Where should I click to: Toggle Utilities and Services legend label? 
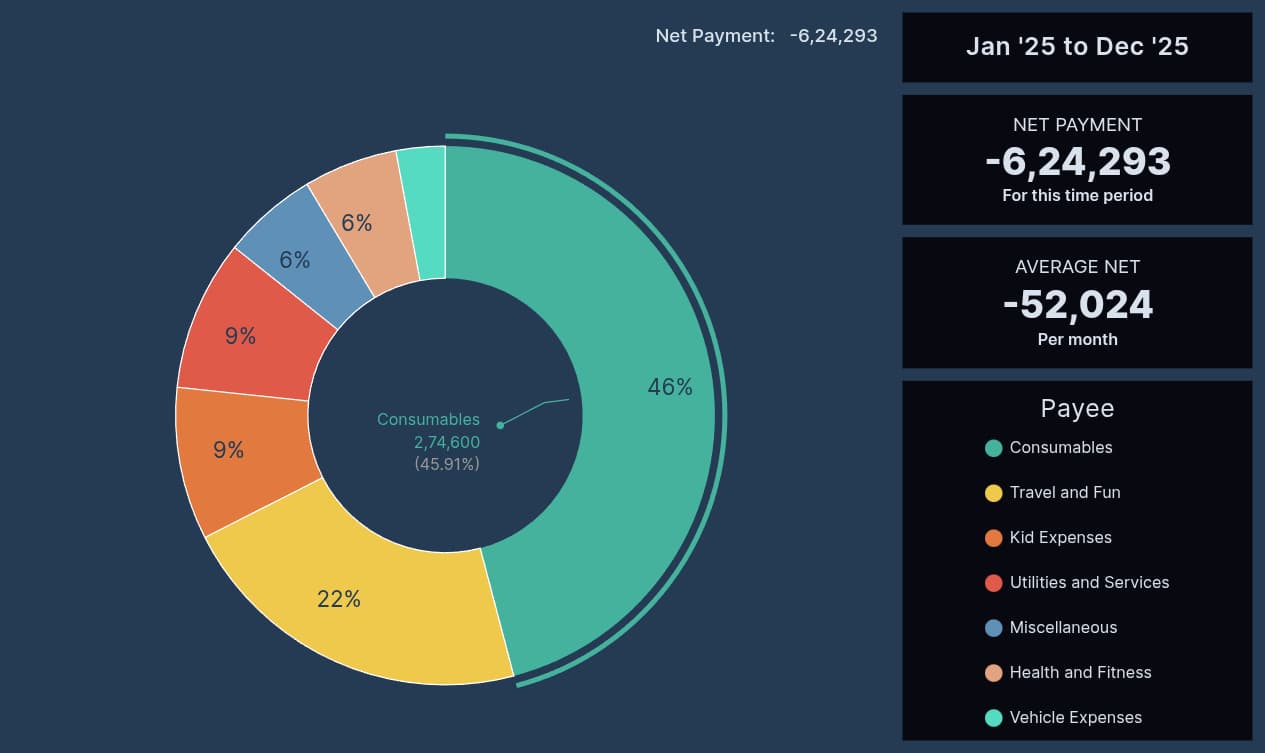point(1089,583)
